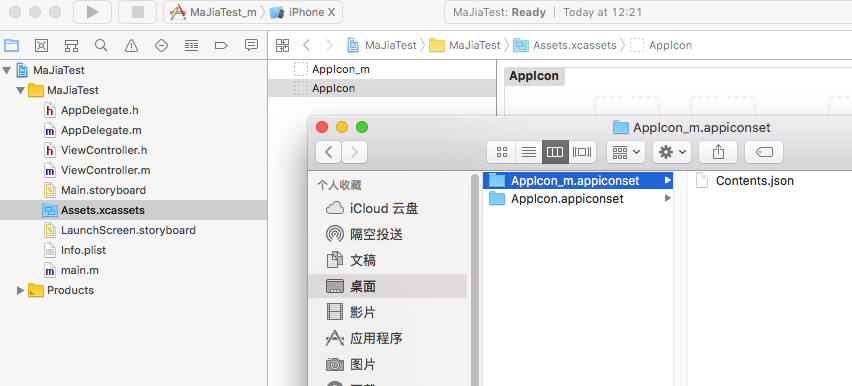
Task: Click the AppIcon title in asset editor
Action: point(534,76)
